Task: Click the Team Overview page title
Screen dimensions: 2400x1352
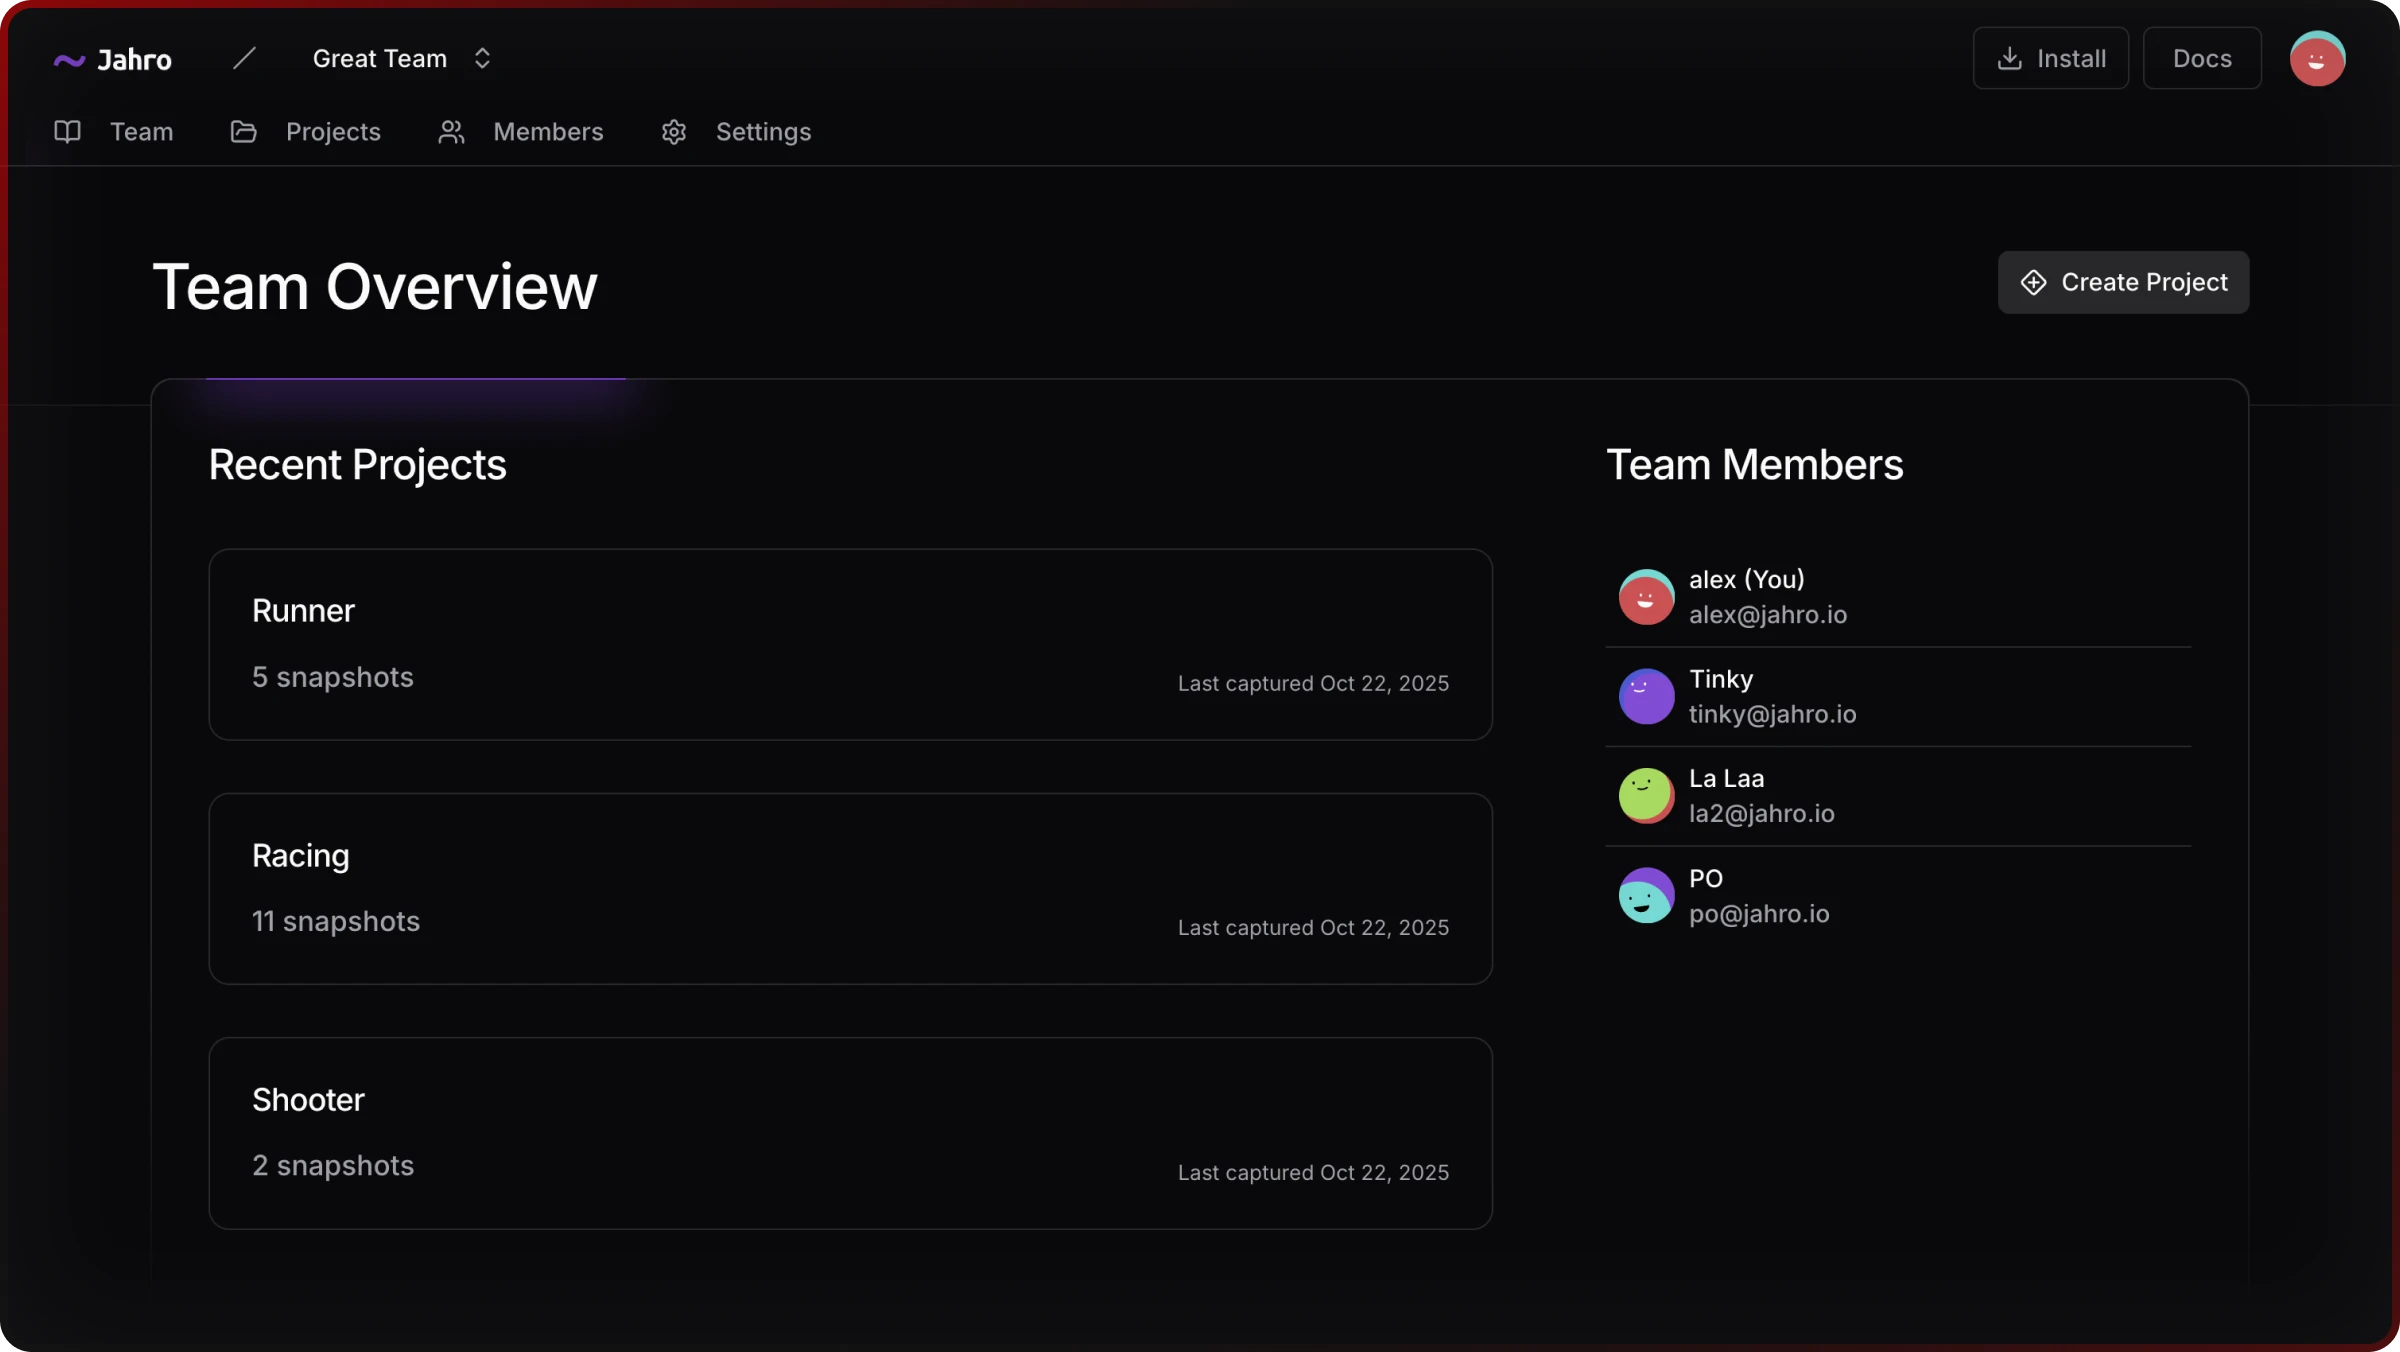Action: (375, 288)
